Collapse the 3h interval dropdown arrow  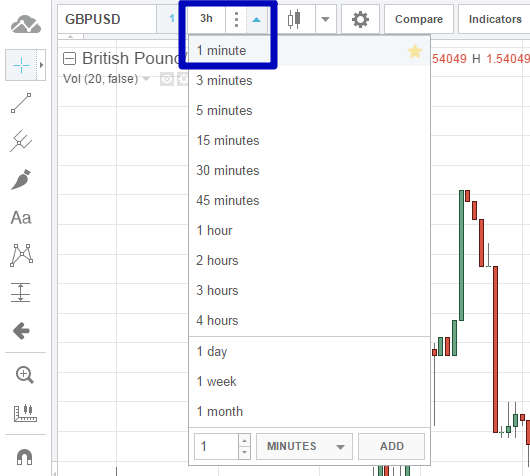[x=257, y=19]
